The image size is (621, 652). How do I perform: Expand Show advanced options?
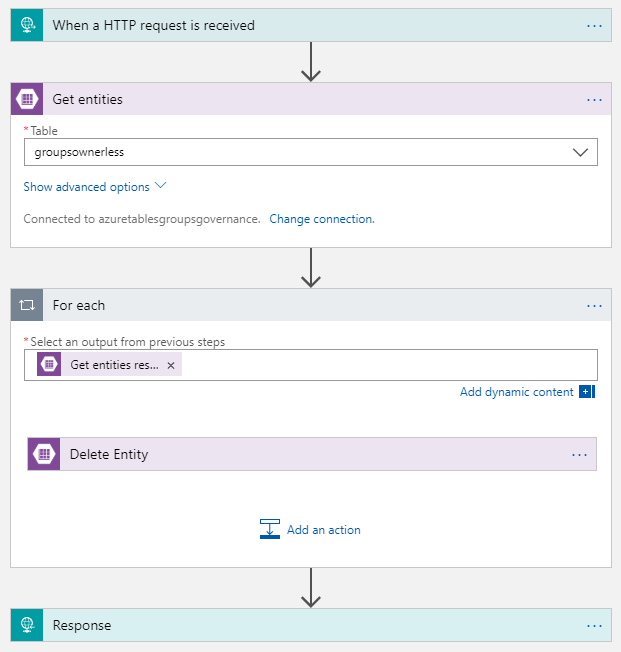[x=95, y=187]
